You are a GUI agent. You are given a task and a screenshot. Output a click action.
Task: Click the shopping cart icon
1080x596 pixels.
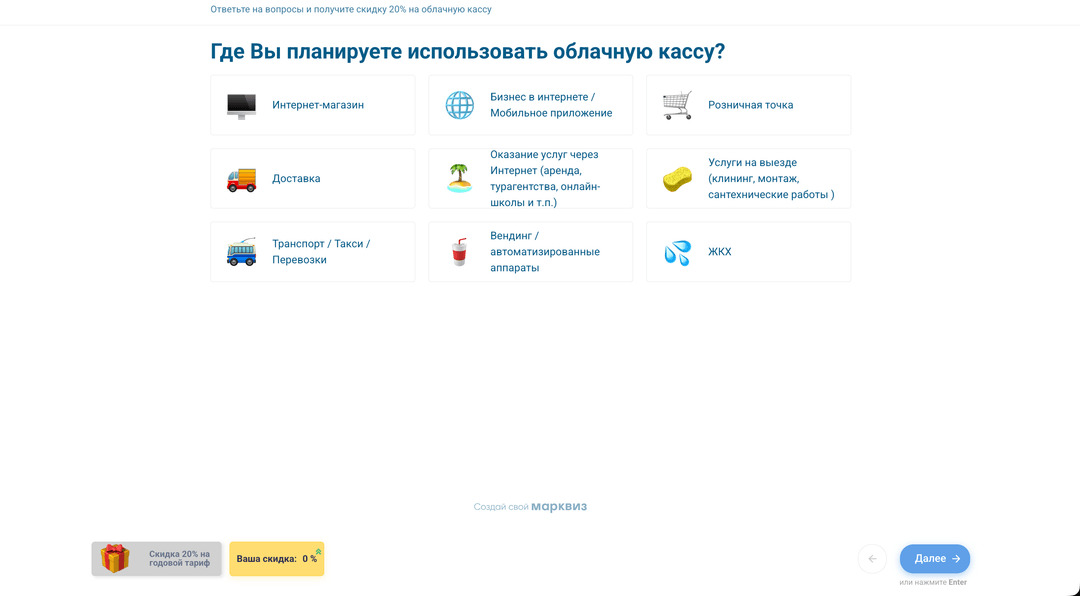tap(677, 105)
